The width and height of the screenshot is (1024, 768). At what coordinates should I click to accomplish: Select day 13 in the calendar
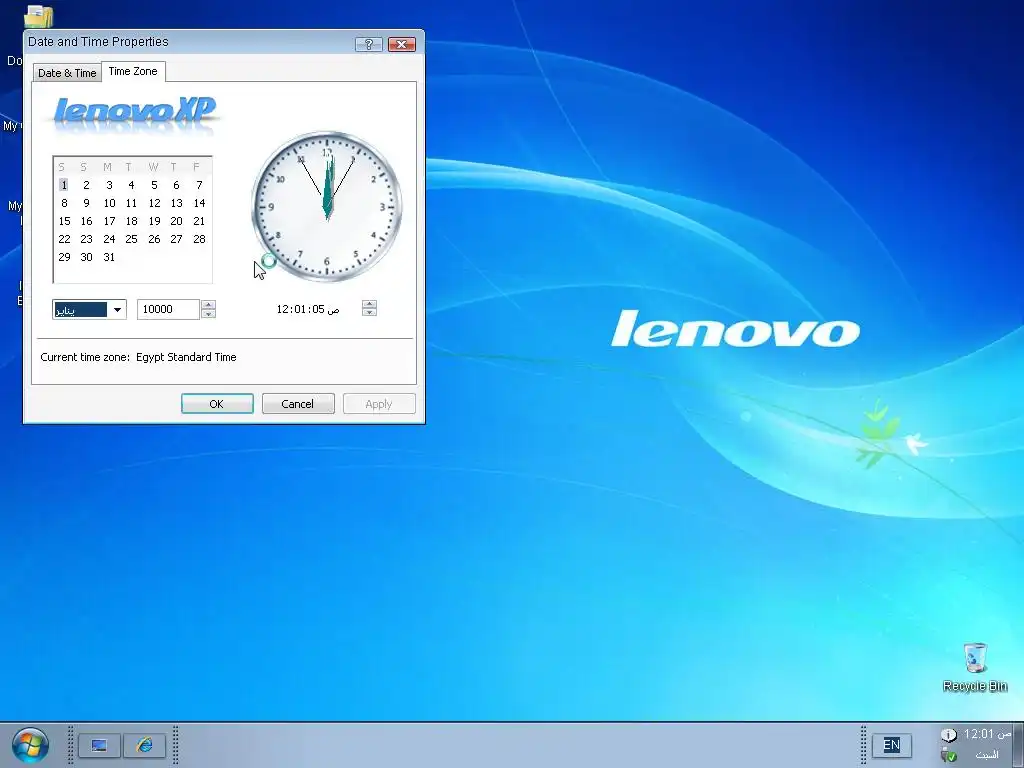176,203
